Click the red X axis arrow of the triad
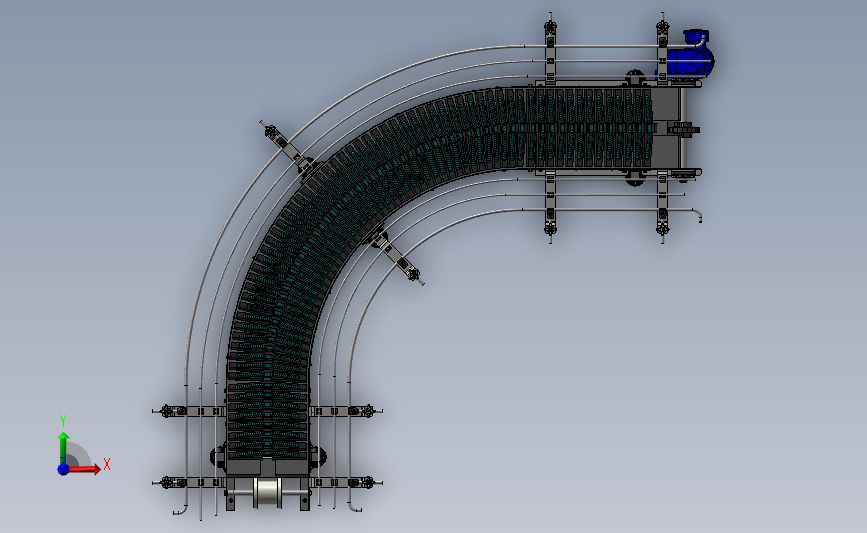Viewport: 867px width, 533px height. 83,469
